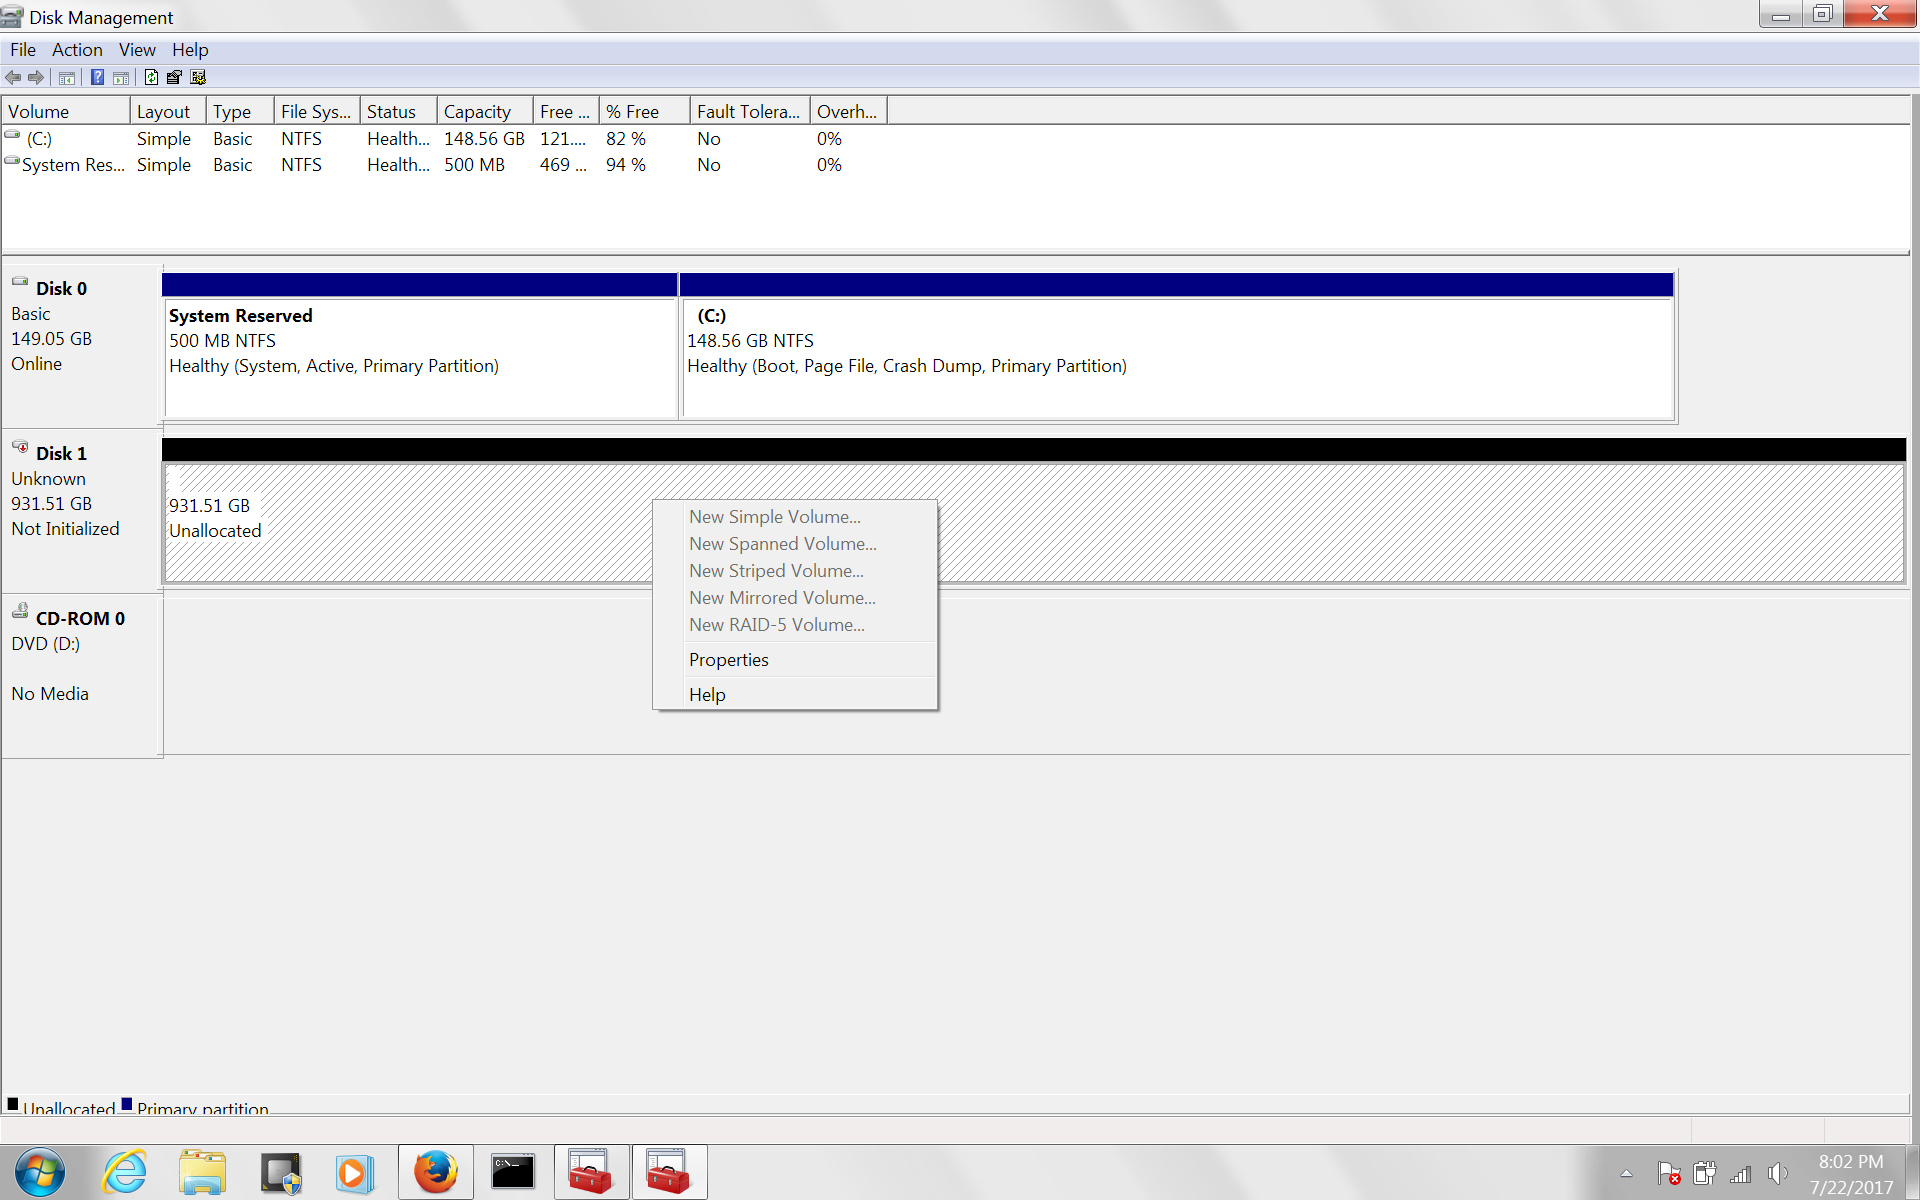Open Windows Explorer folder icon on taskbar
This screenshot has width=1920, height=1200.
[x=203, y=1172]
